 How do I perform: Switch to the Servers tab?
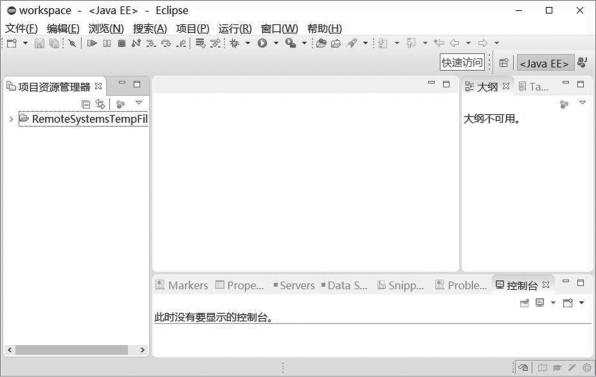[294, 285]
